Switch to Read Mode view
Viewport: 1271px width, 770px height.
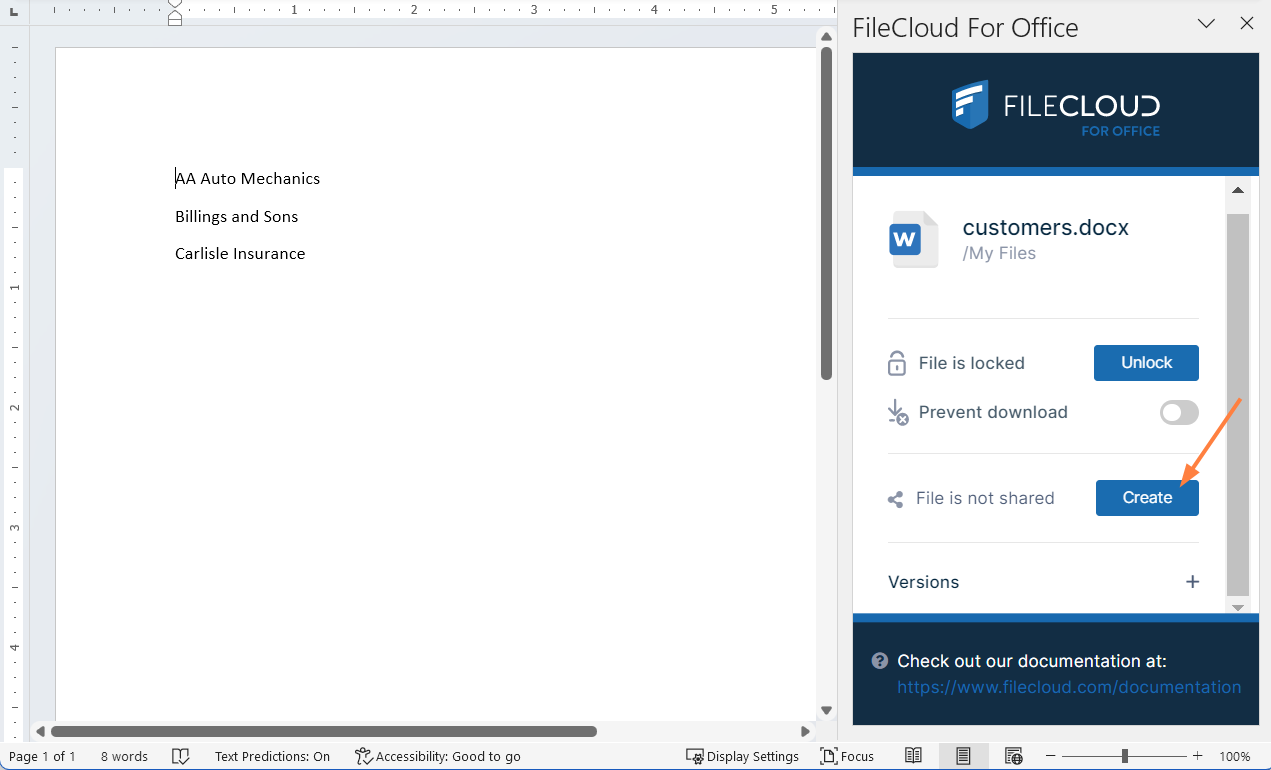click(x=913, y=756)
